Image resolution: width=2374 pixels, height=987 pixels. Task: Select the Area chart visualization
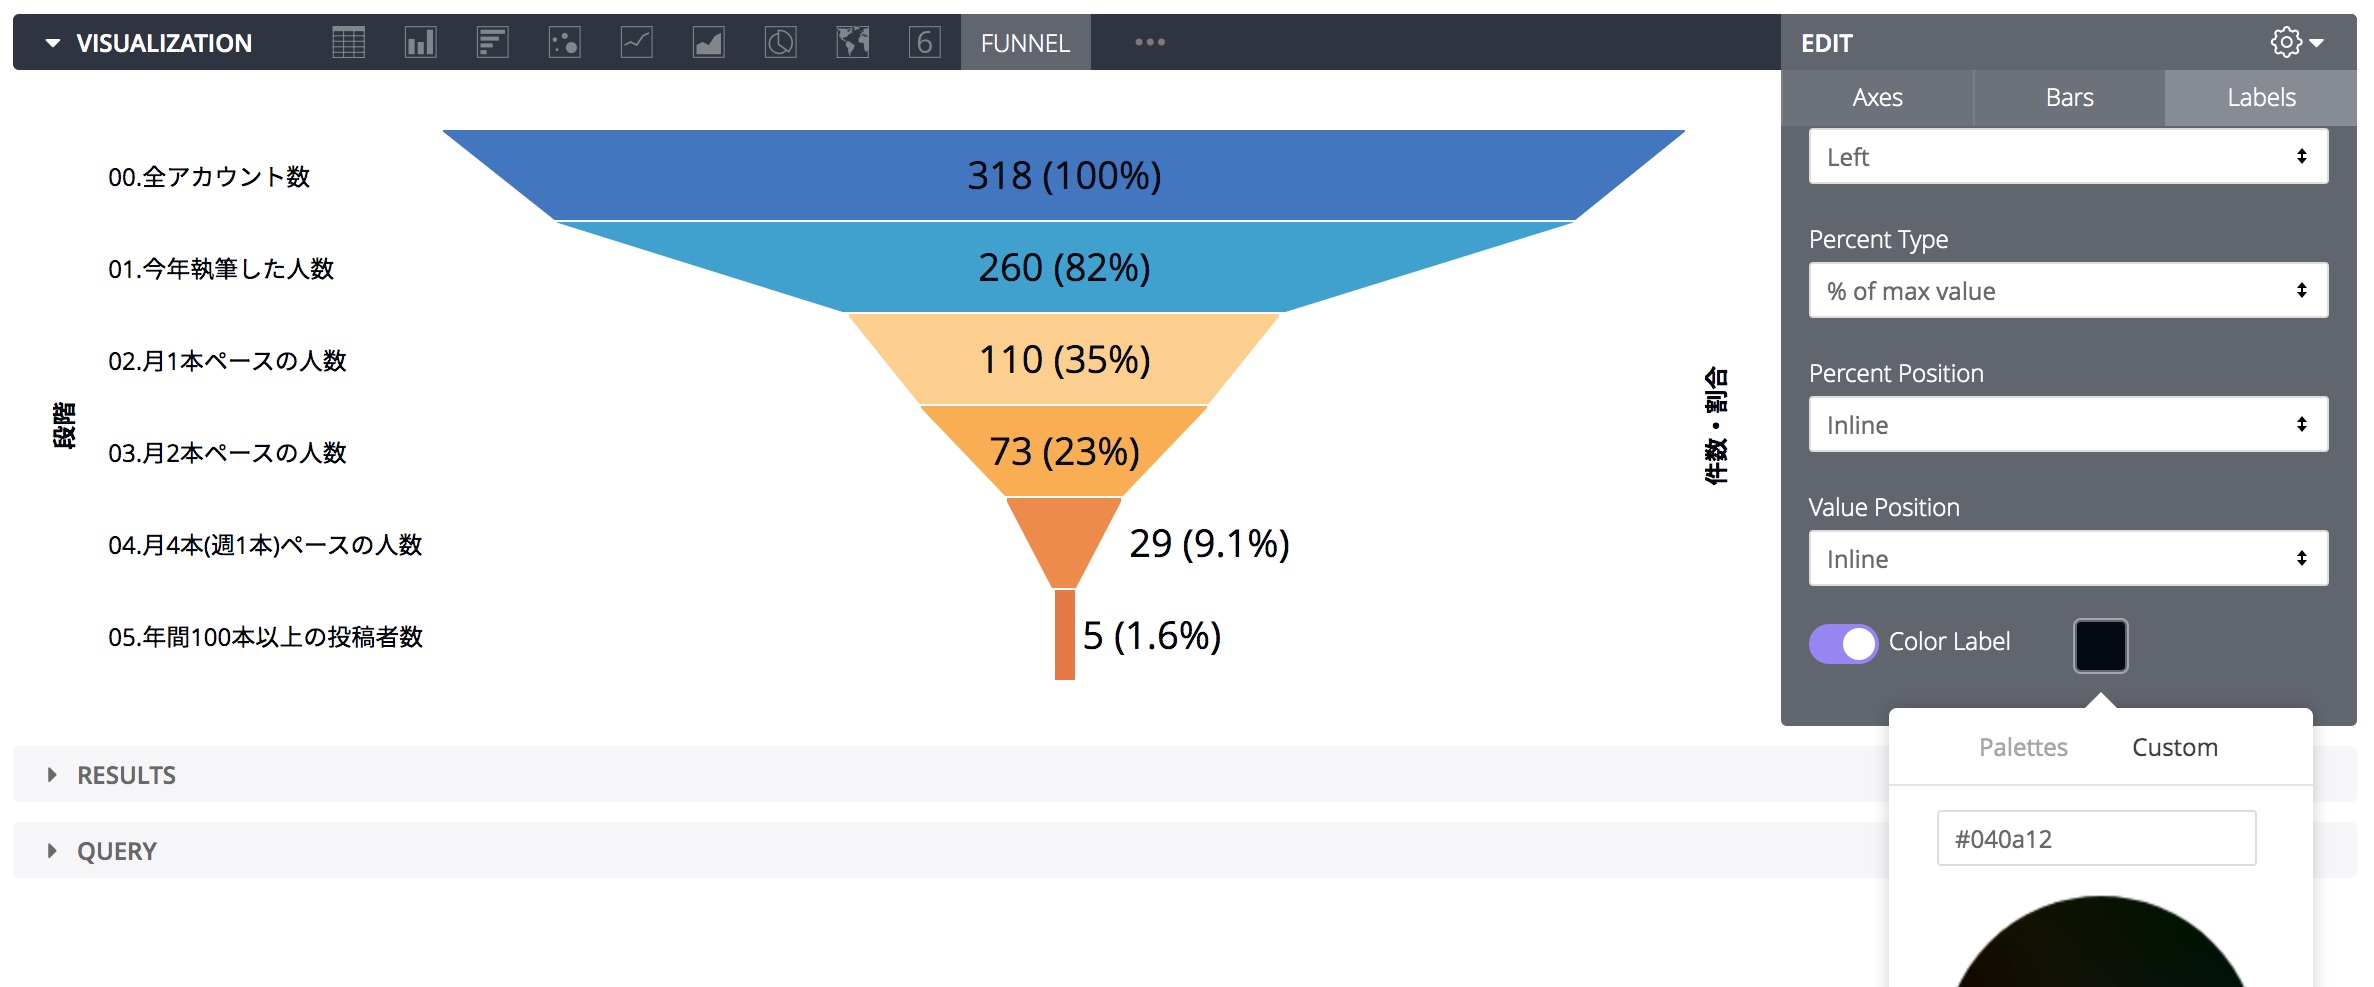click(708, 42)
